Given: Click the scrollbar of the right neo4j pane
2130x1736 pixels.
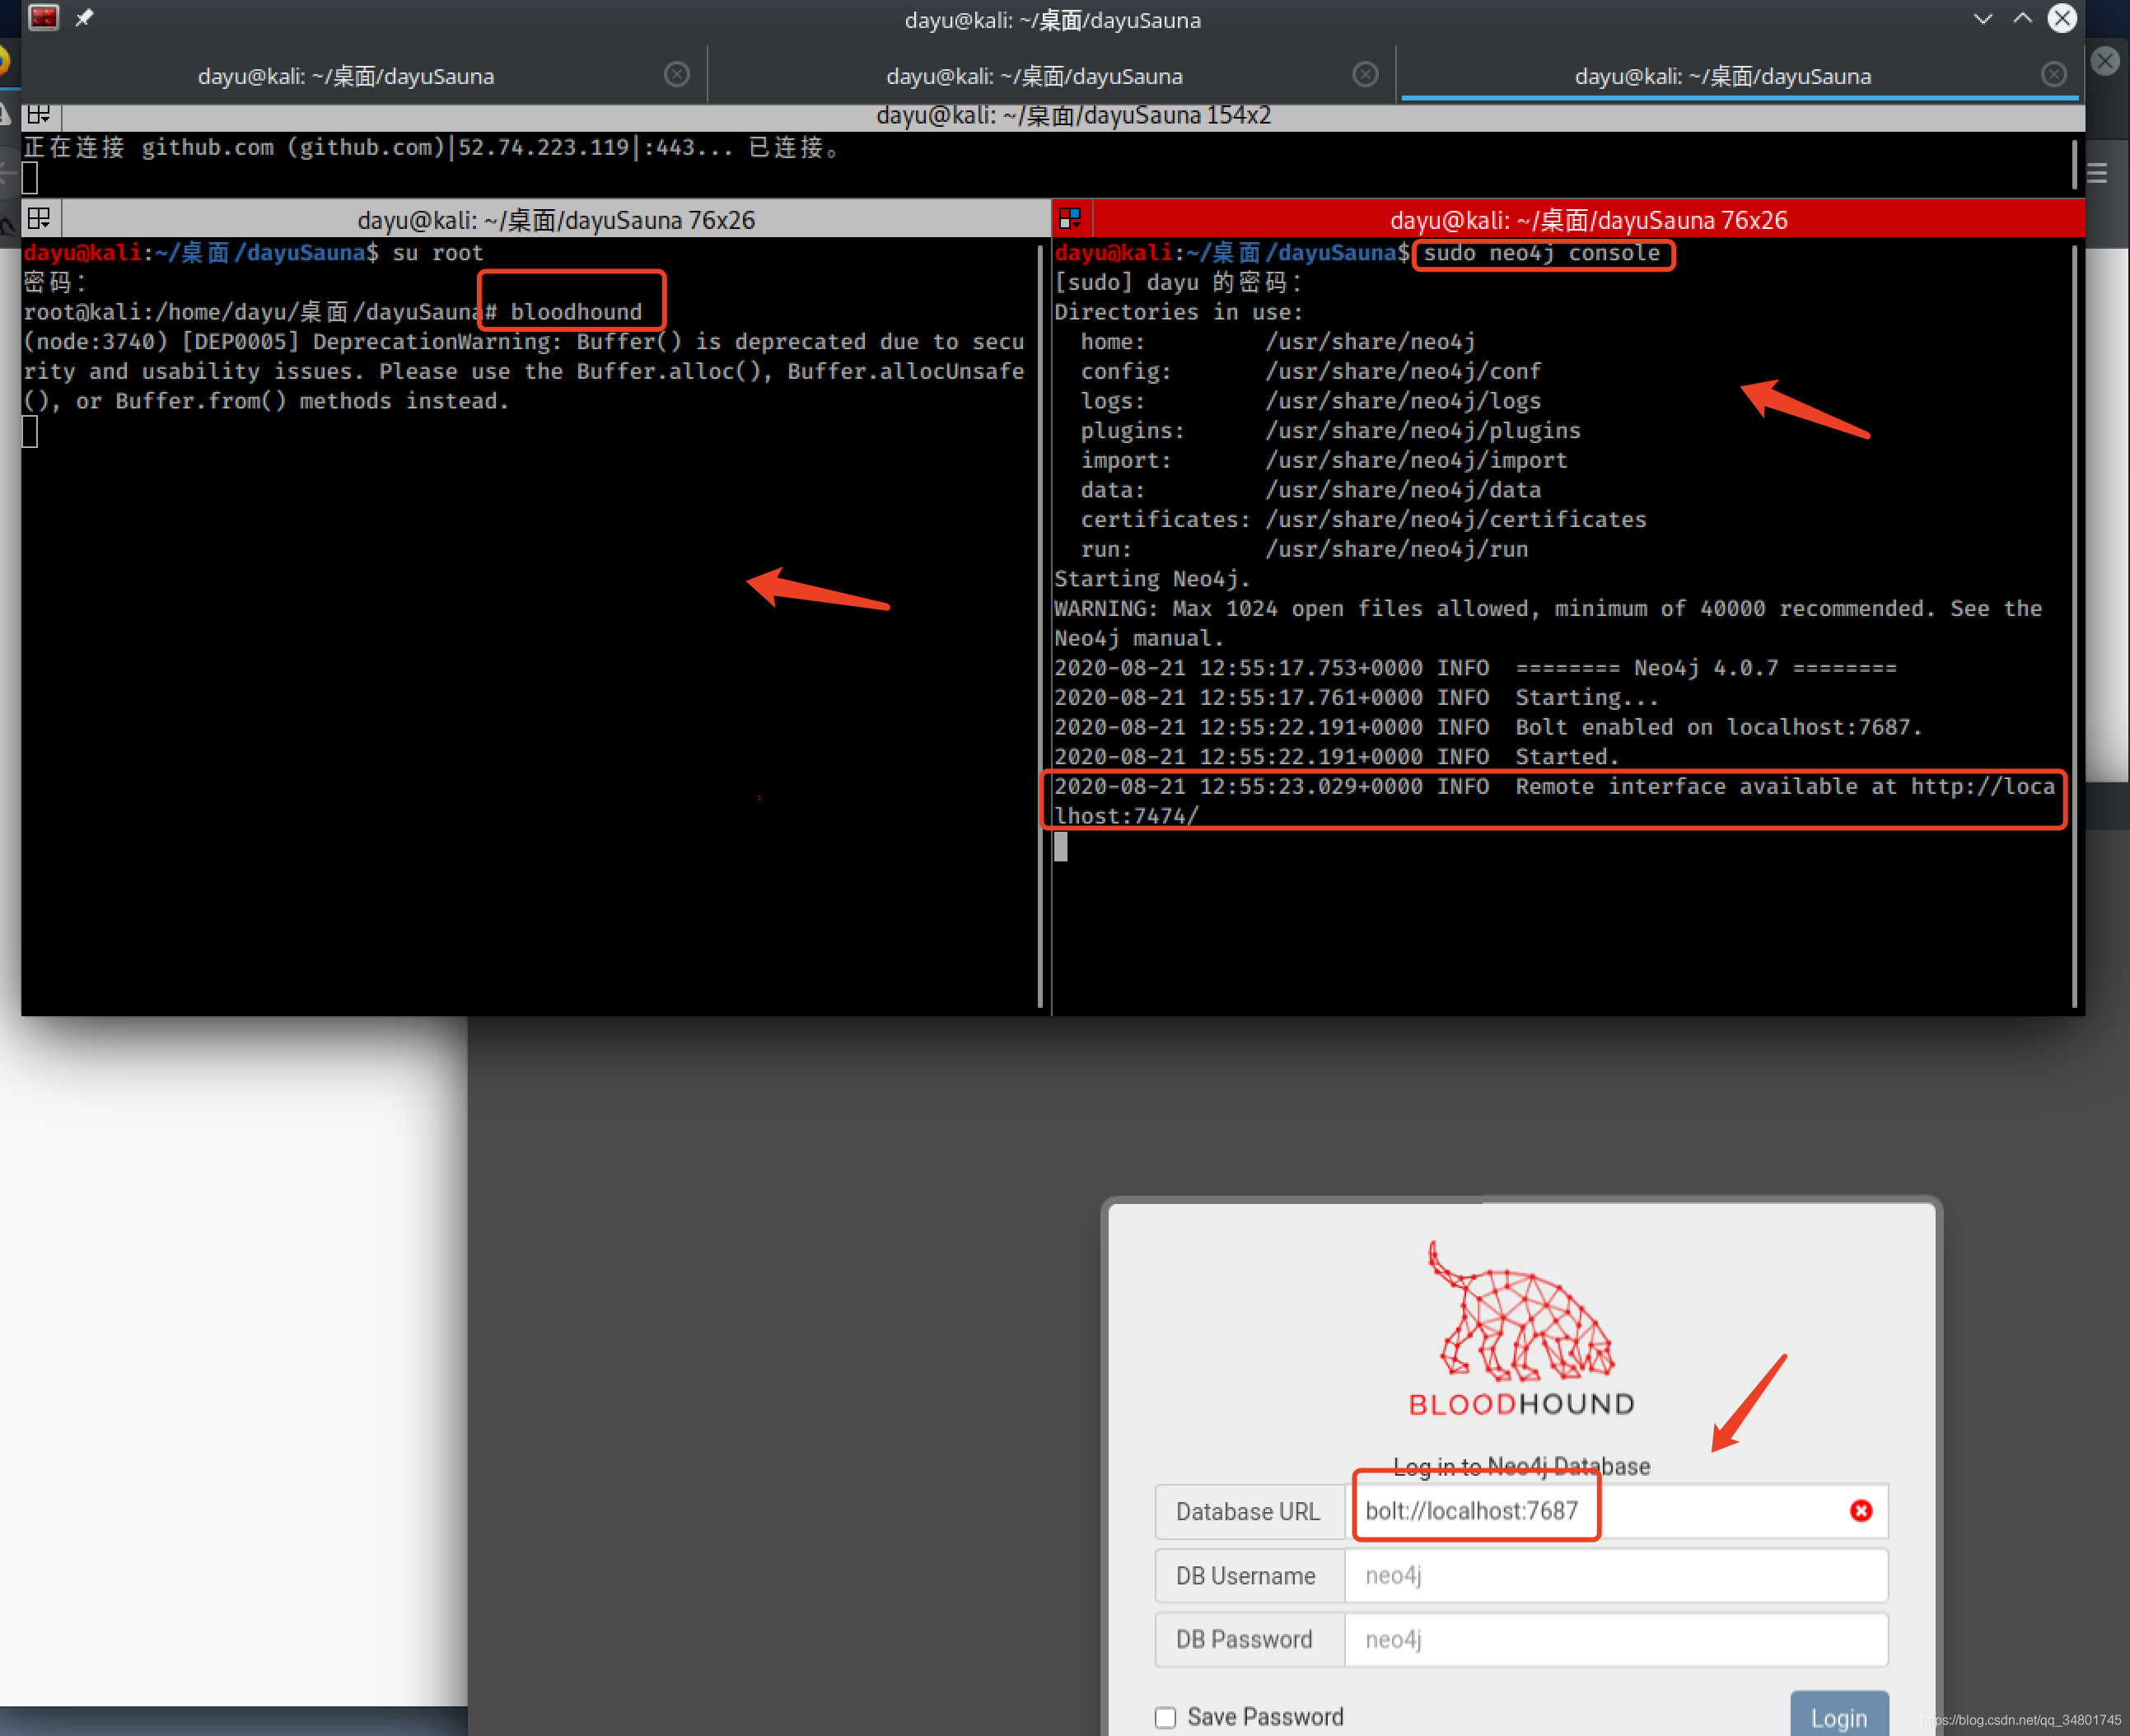Looking at the screenshot, I should pyautogui.click(x=2075, y=625).
